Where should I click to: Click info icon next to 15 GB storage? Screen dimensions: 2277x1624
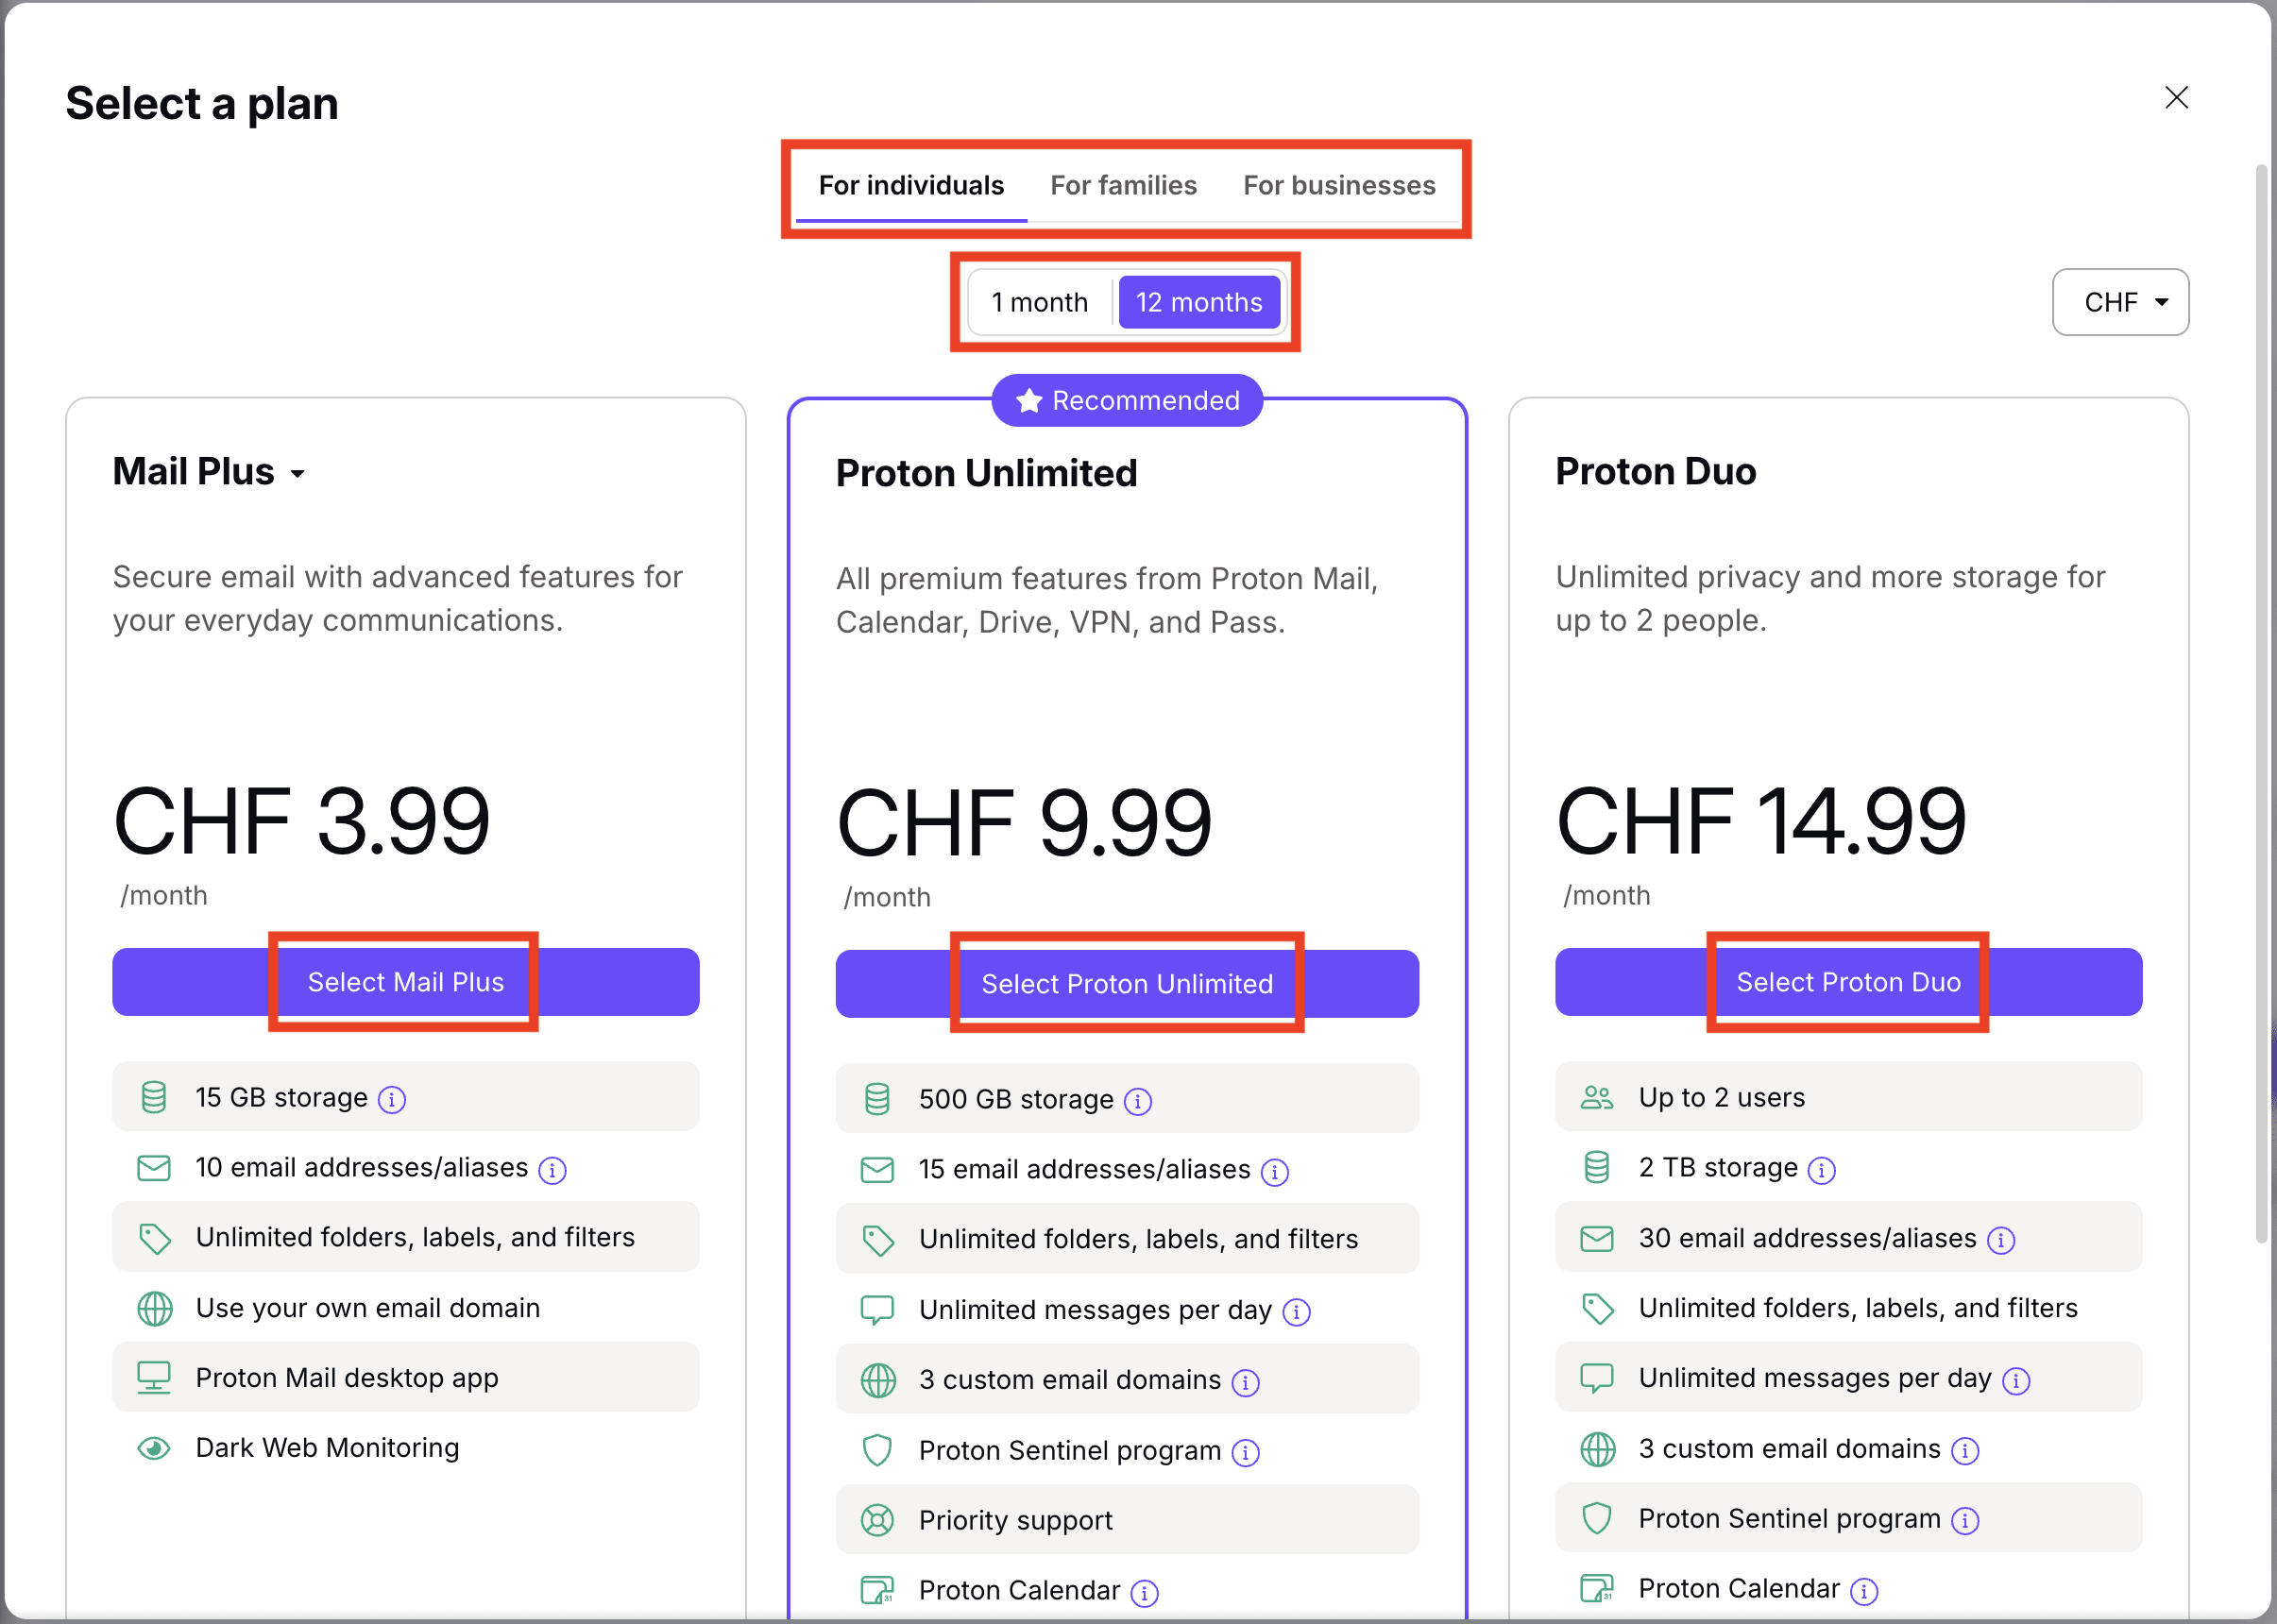coord(391,1099)
